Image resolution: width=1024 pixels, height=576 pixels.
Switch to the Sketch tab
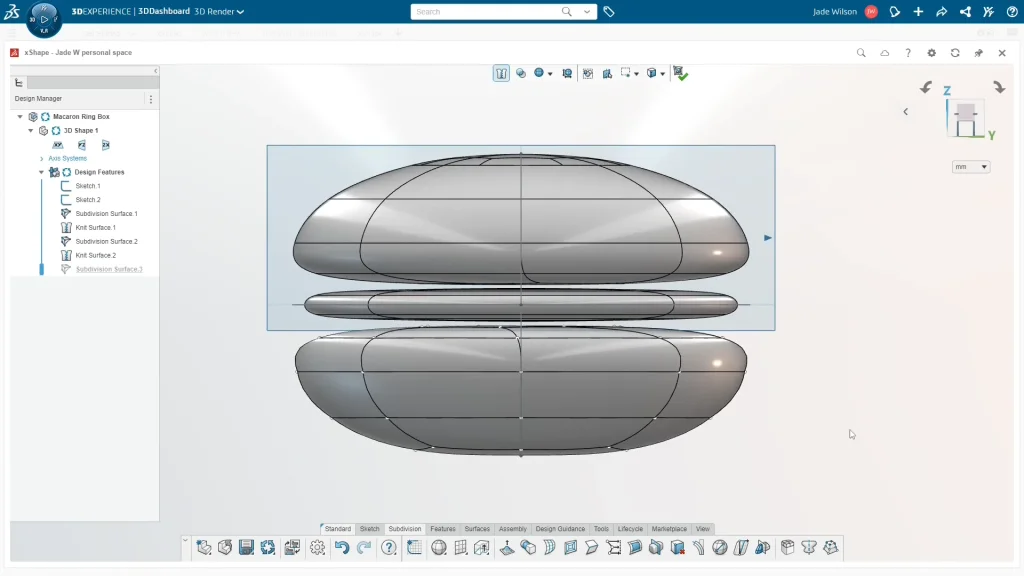[370, 529]
